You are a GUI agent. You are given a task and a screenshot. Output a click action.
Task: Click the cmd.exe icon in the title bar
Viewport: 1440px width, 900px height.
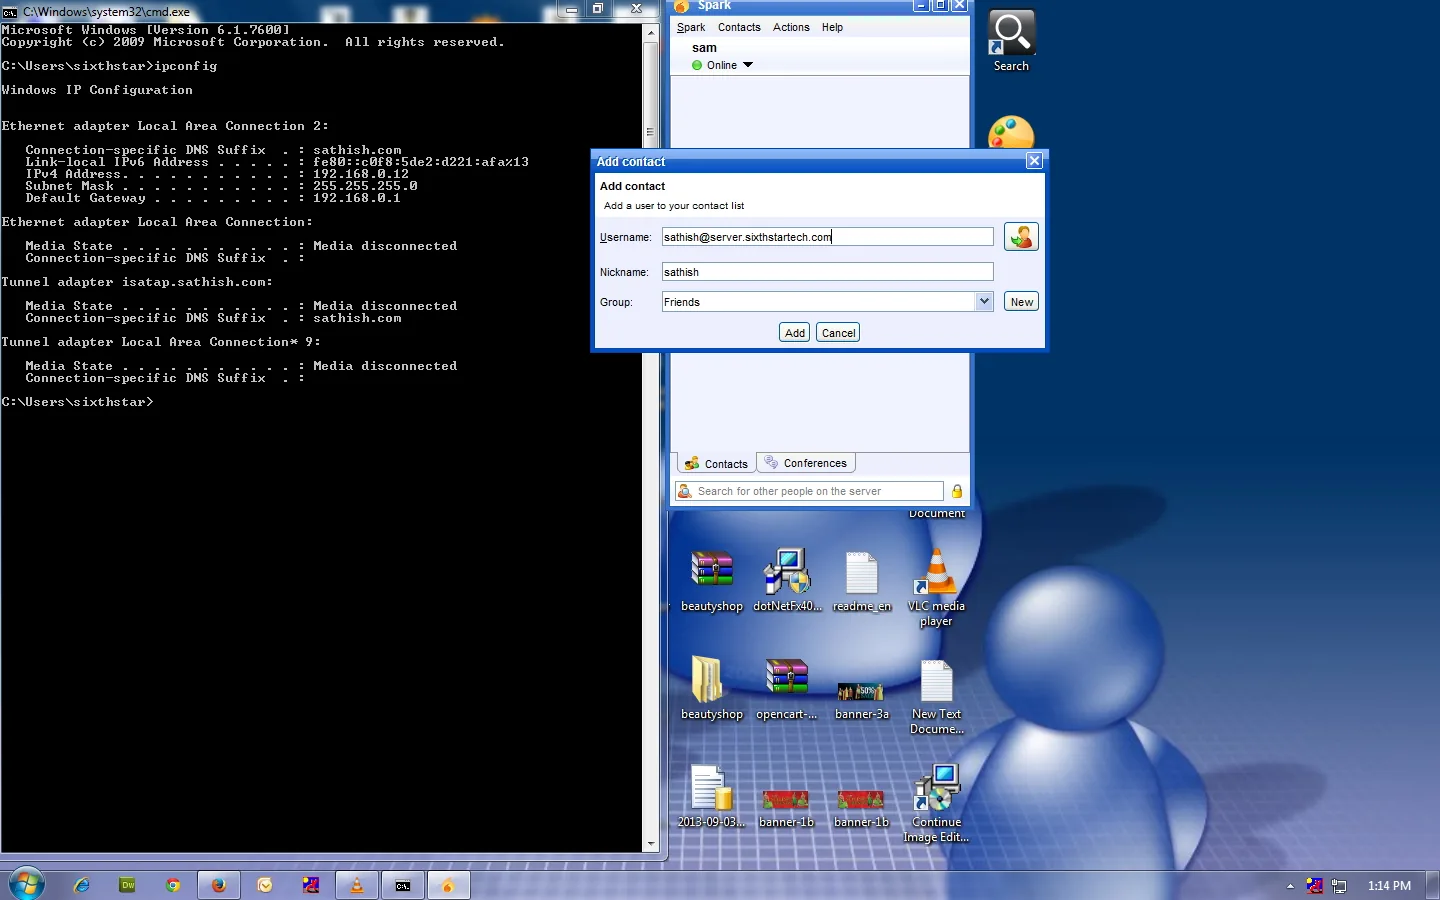(x=10, y=12)
